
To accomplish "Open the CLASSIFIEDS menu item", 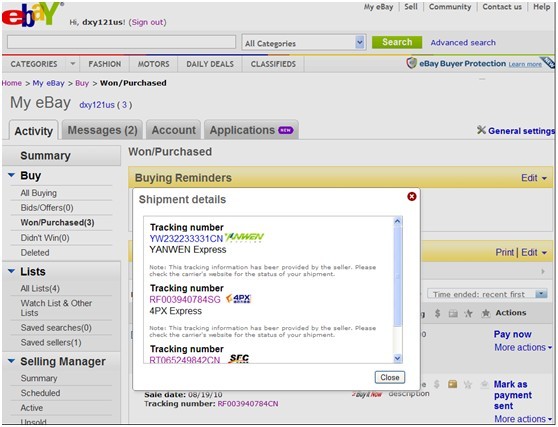I will coord(273,64).
